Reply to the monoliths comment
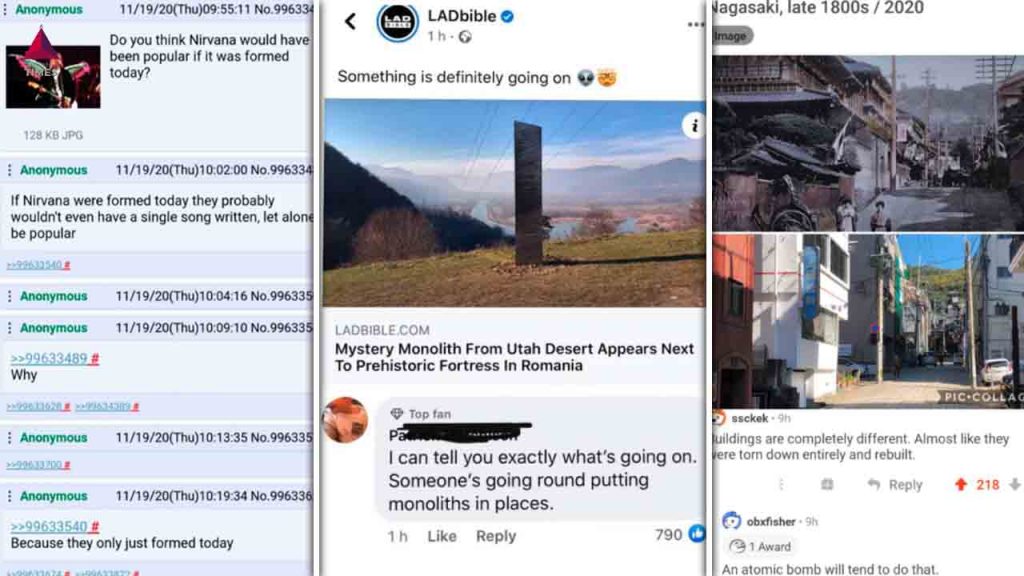The width and height of the screenshot is (1024, 576). [496, 536]
